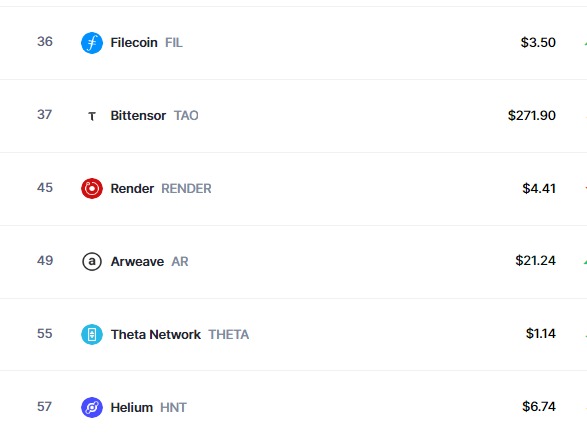Click the teal Theta Network icon

[x=92, y=334]
